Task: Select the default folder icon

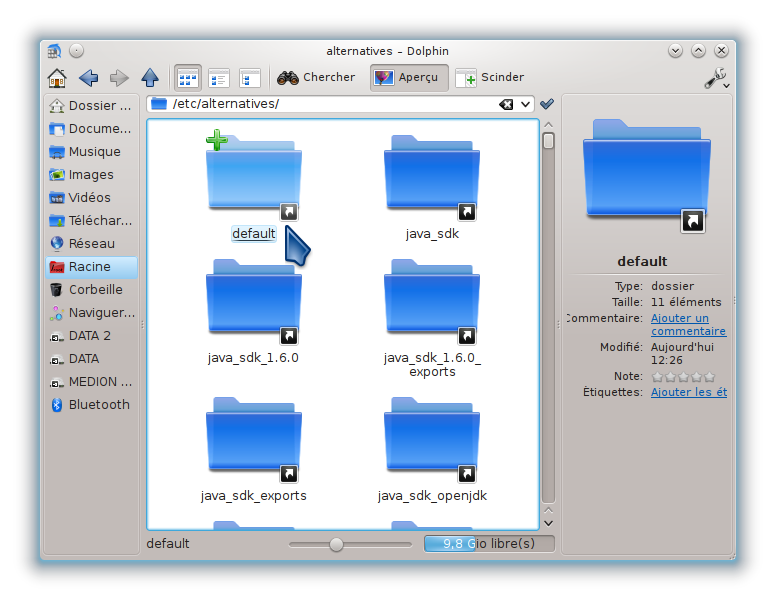Action: point(254,177)
